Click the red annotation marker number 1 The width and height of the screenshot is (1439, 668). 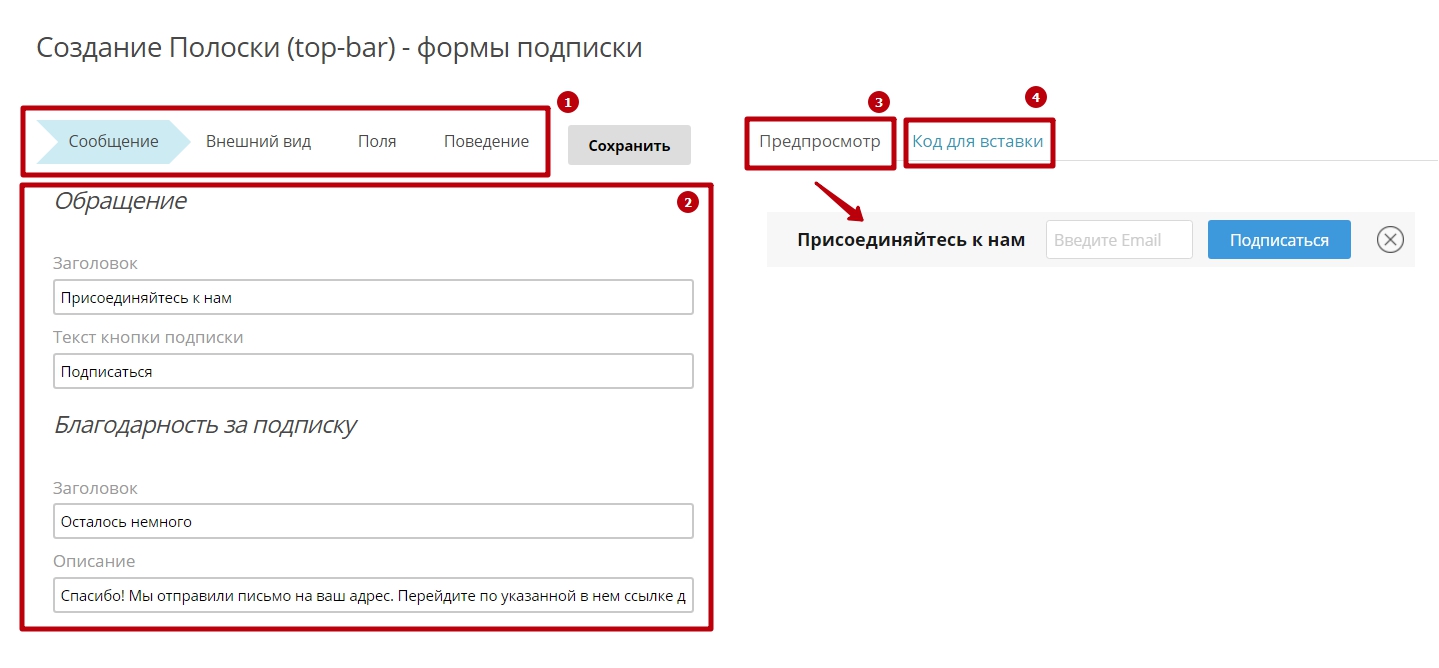point(568,102)
